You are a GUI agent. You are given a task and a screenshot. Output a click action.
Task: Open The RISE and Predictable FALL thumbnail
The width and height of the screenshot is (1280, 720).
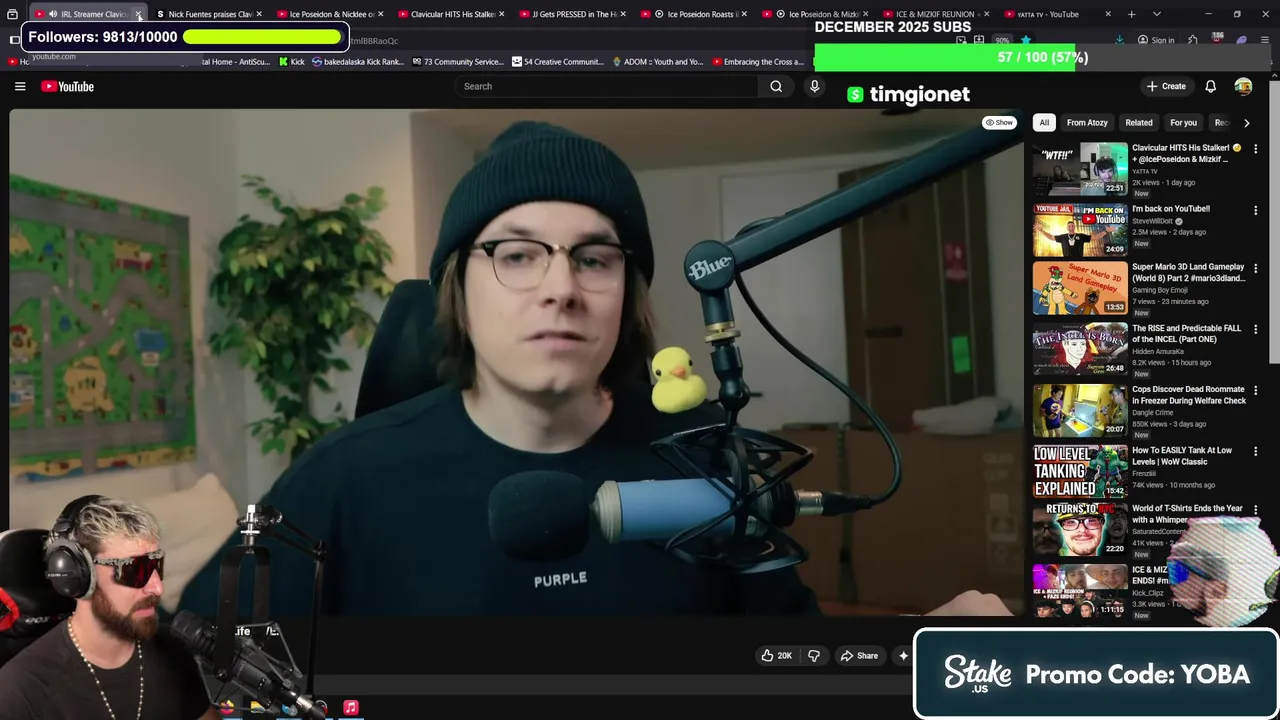[1080, 349]
